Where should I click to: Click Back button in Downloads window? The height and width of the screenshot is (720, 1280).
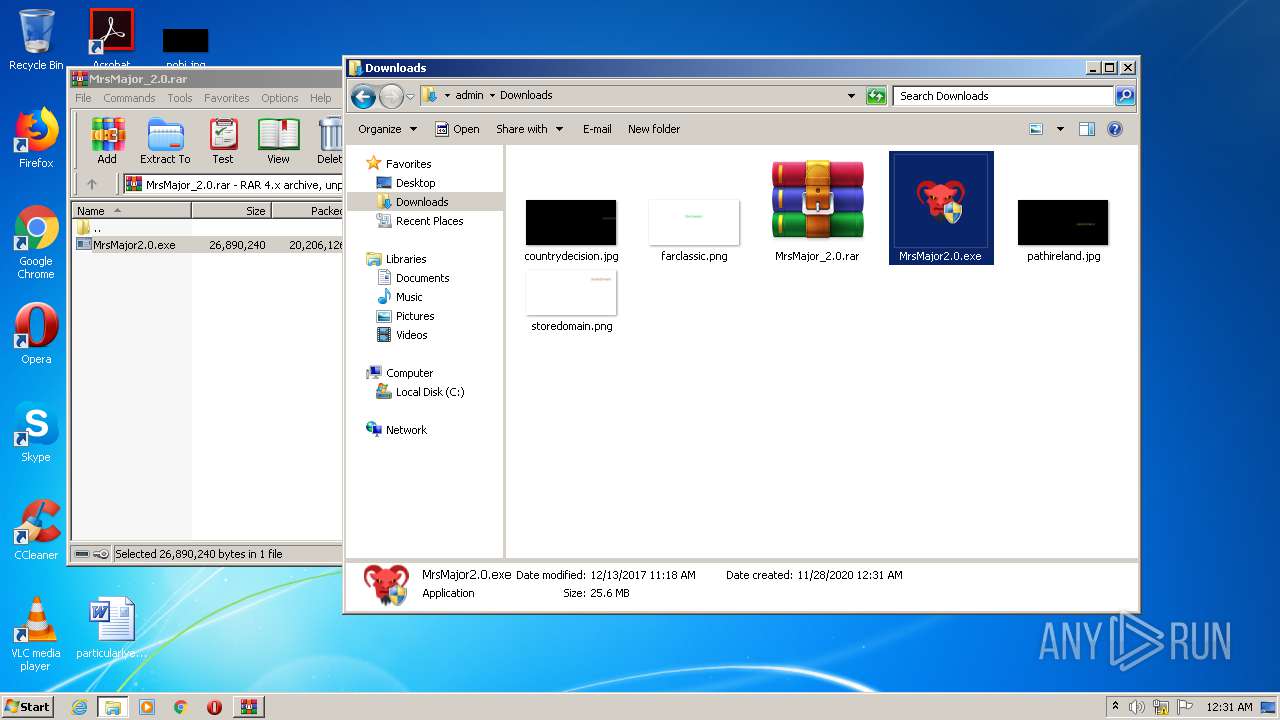[x=364, y=96]
